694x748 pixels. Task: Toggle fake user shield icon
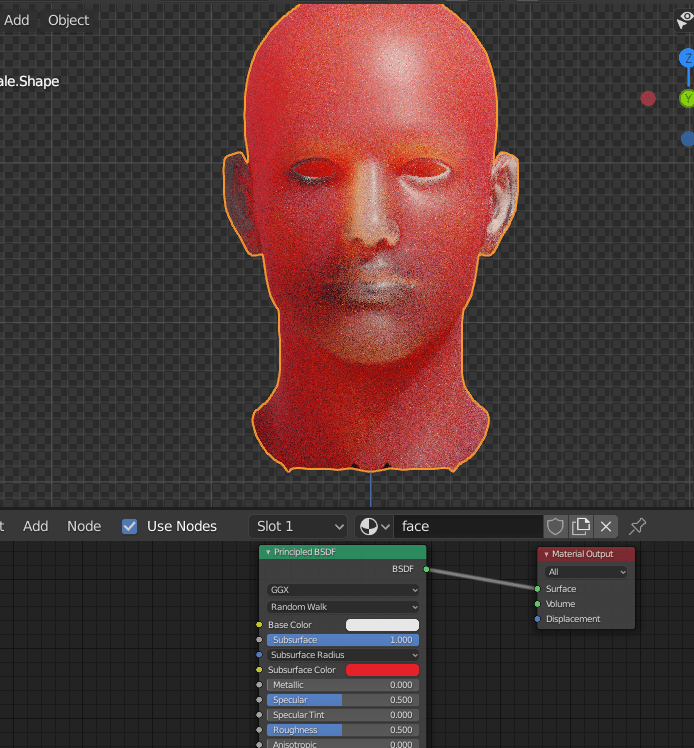pos(555,527)
